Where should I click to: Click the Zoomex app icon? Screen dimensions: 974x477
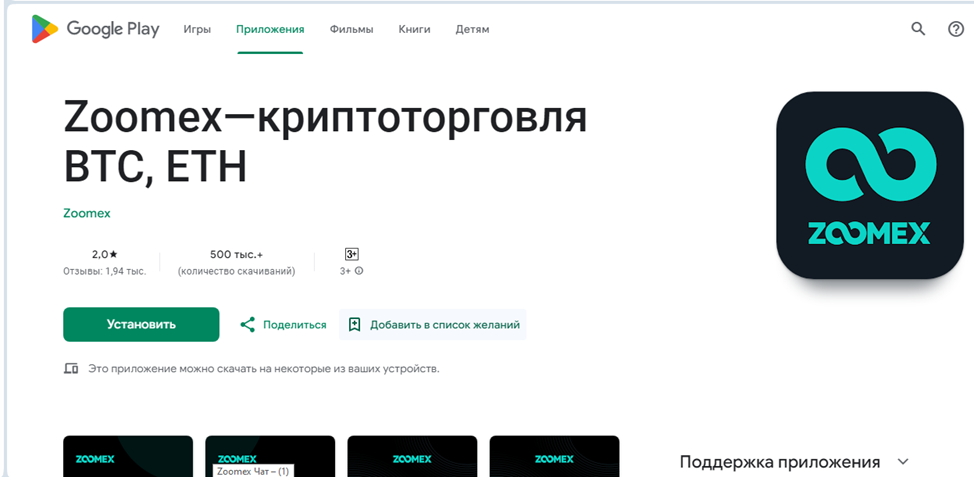coord(870,185)
